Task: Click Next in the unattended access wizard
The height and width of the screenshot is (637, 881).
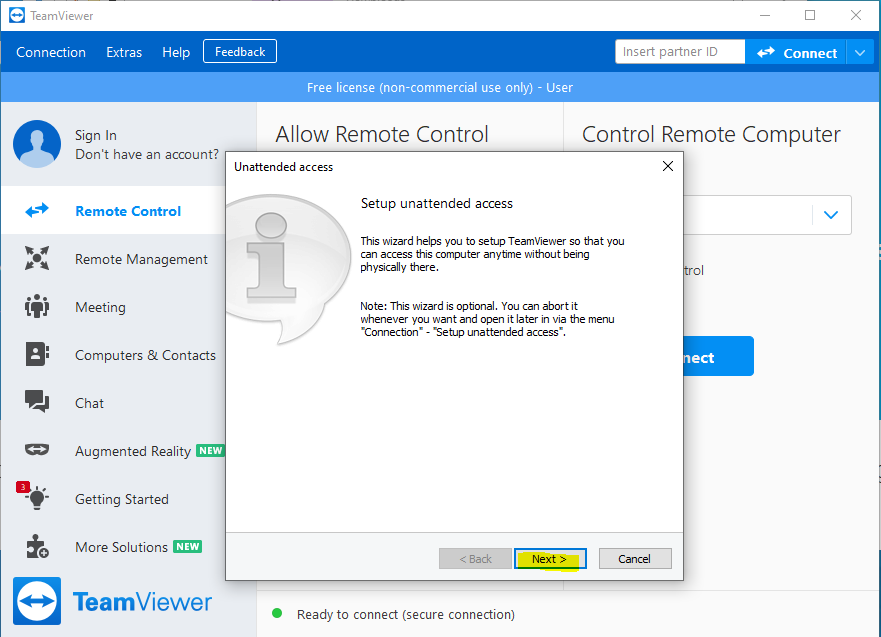Action: click(549, 559)
